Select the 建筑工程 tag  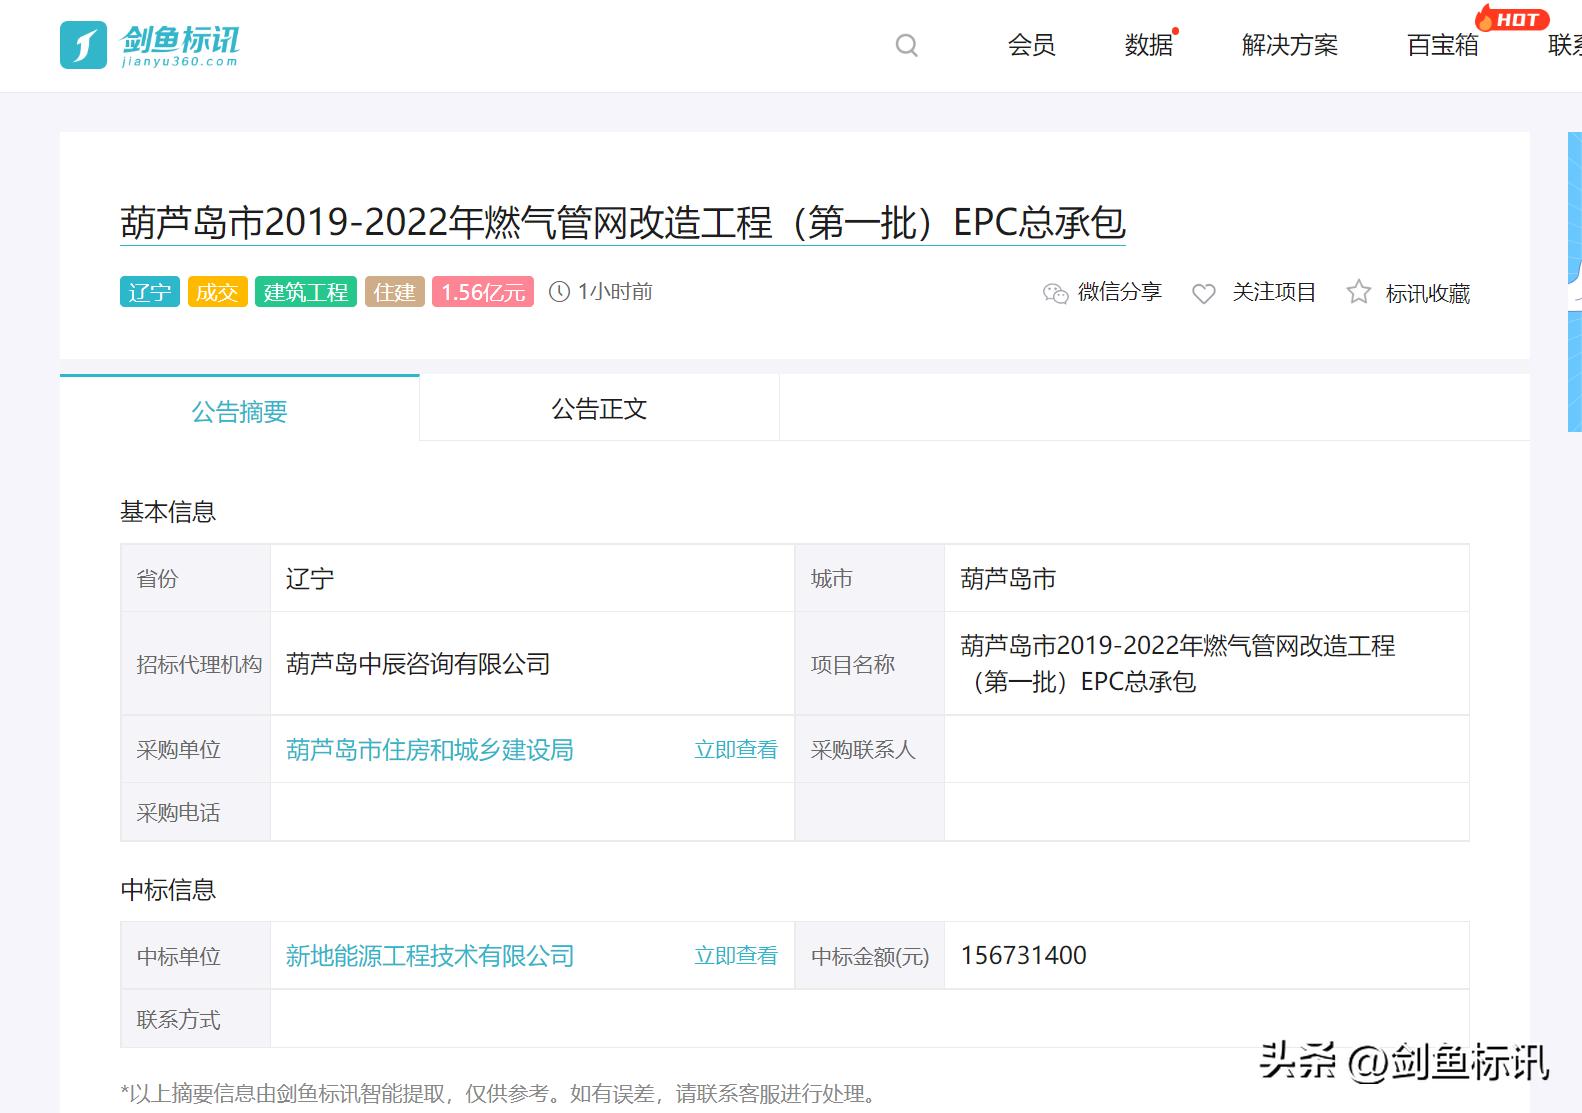coord(305,292)
